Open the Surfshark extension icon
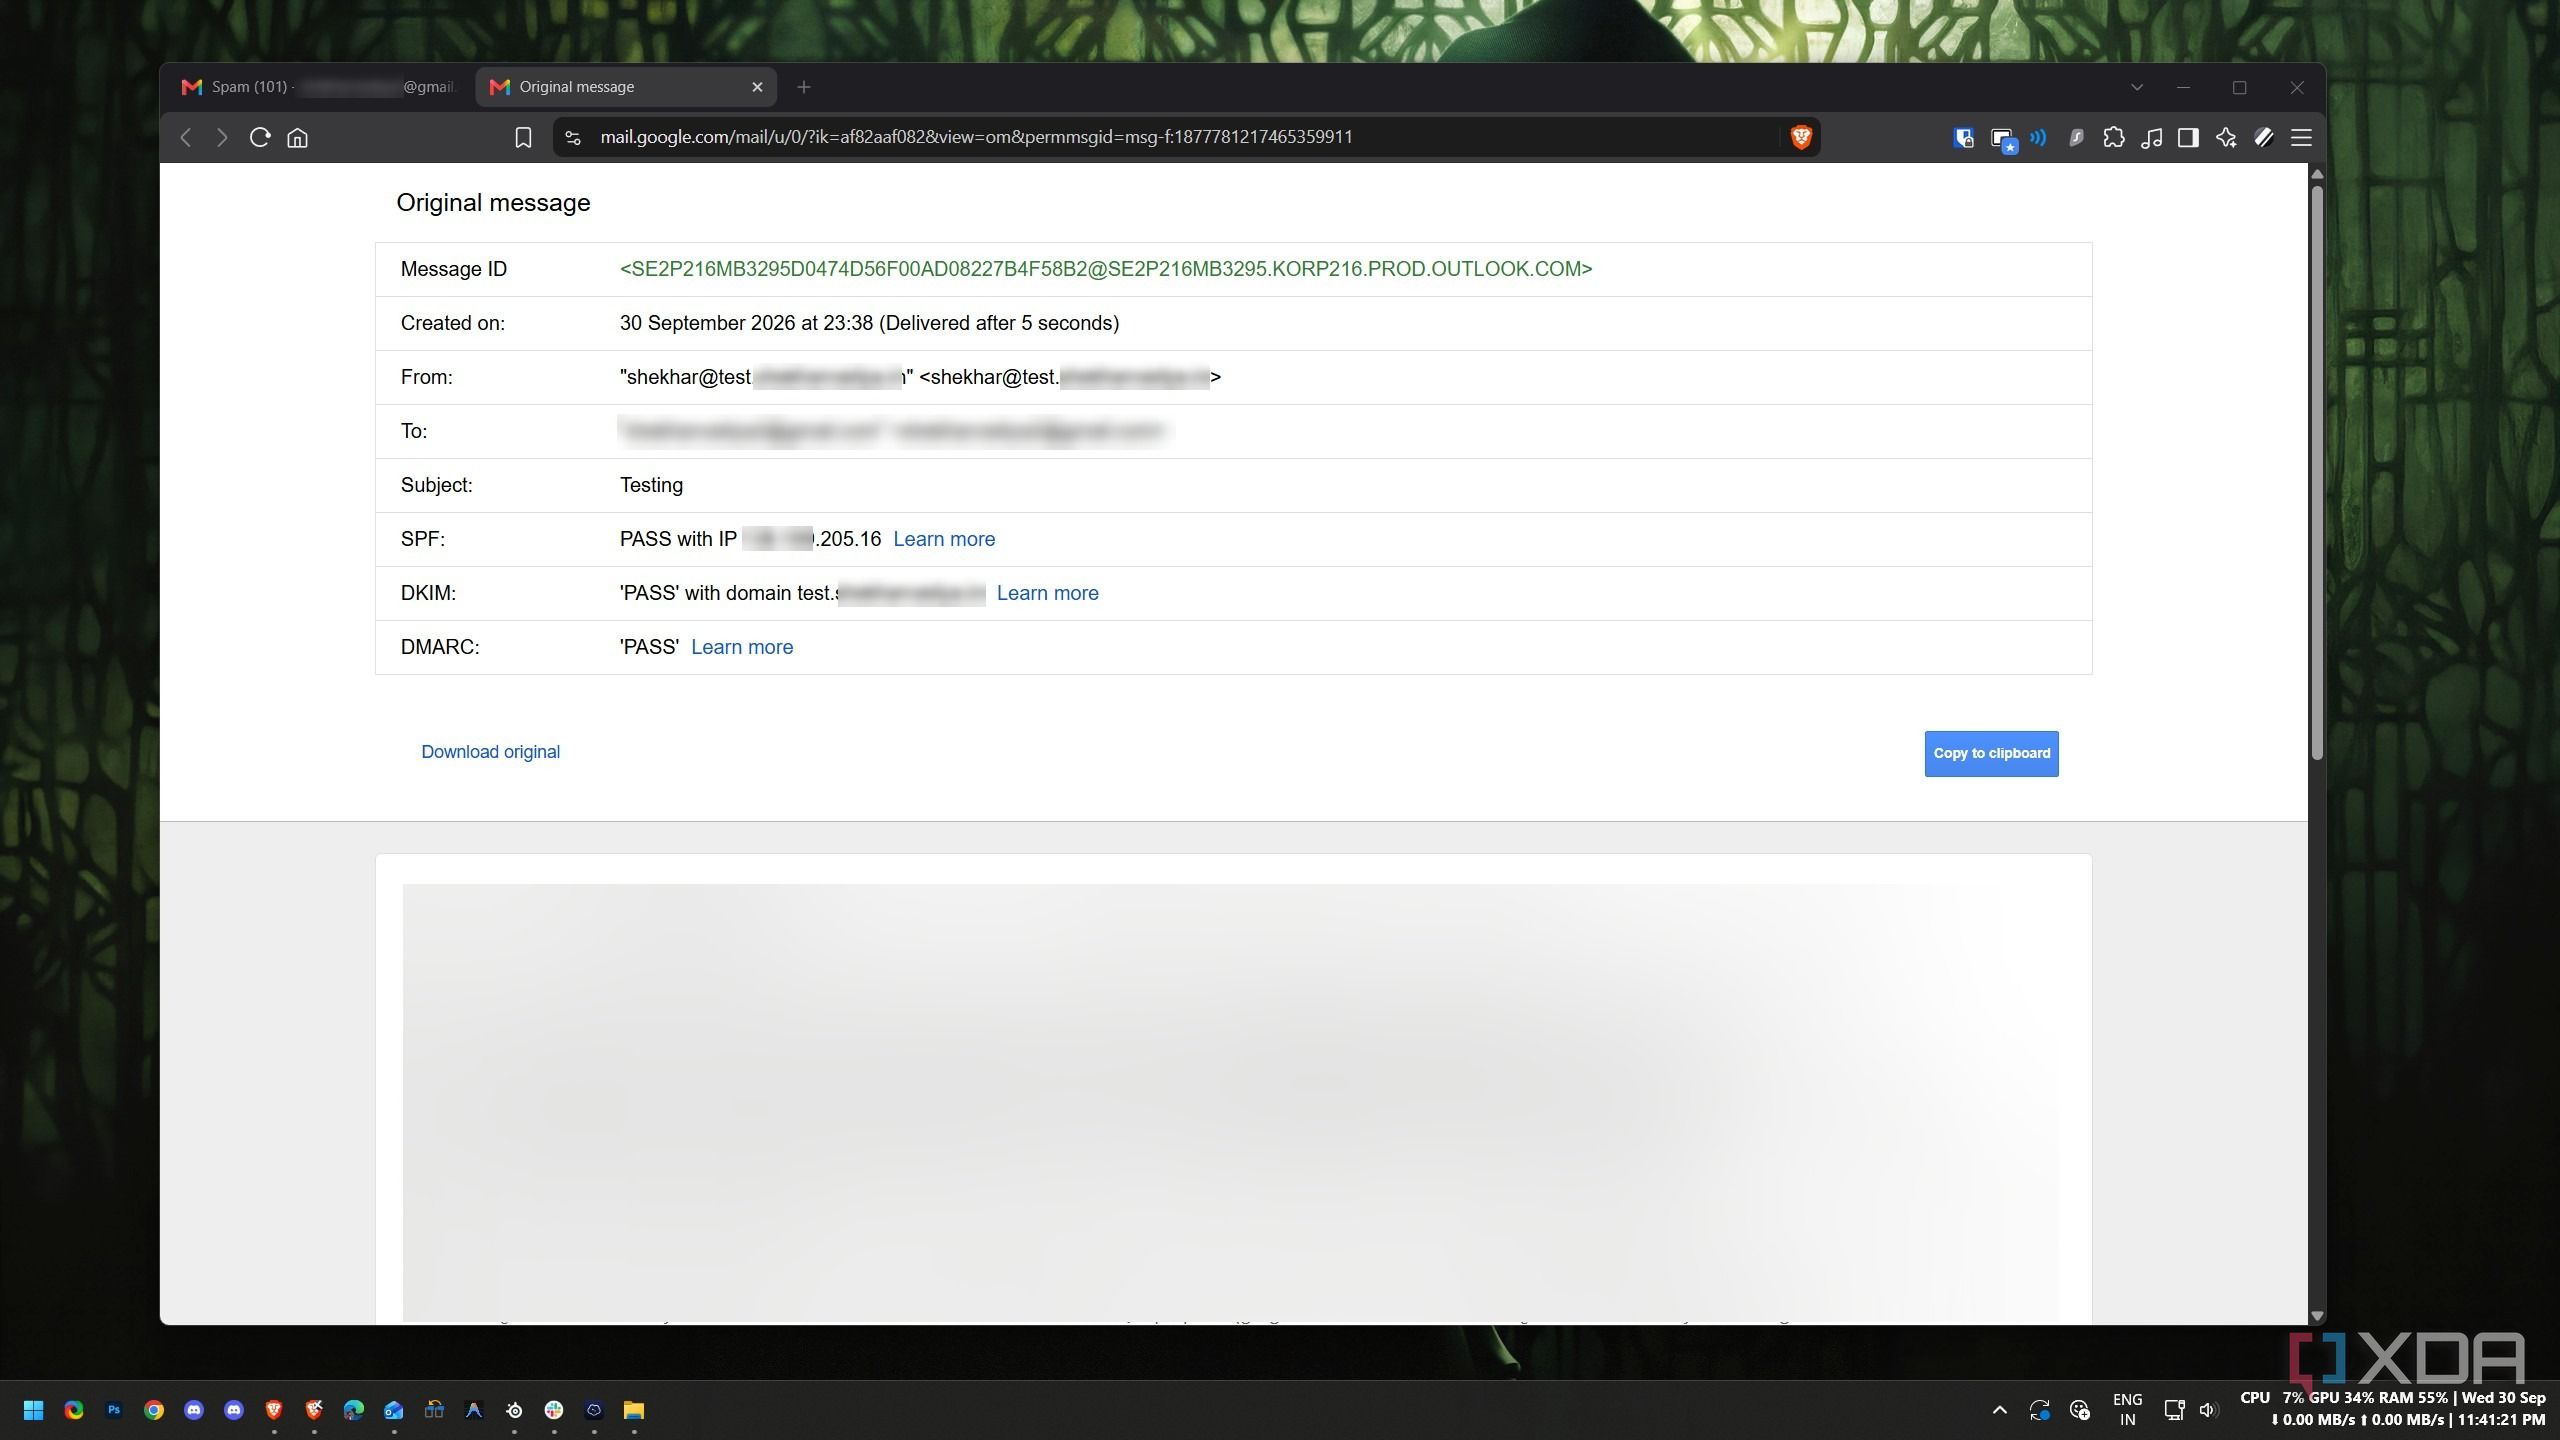This screenshot has height=1440, width=2560. 2076,138
